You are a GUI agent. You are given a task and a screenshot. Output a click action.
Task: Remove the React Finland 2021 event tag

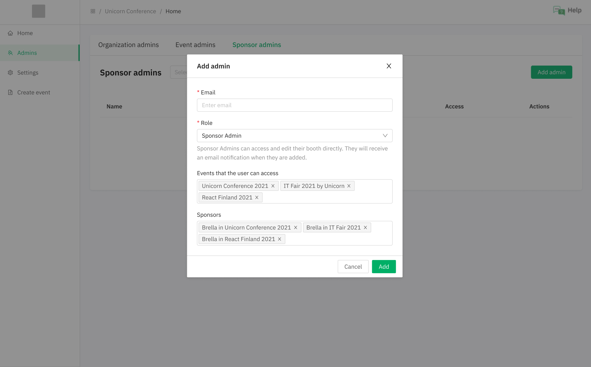click(257, 197)
